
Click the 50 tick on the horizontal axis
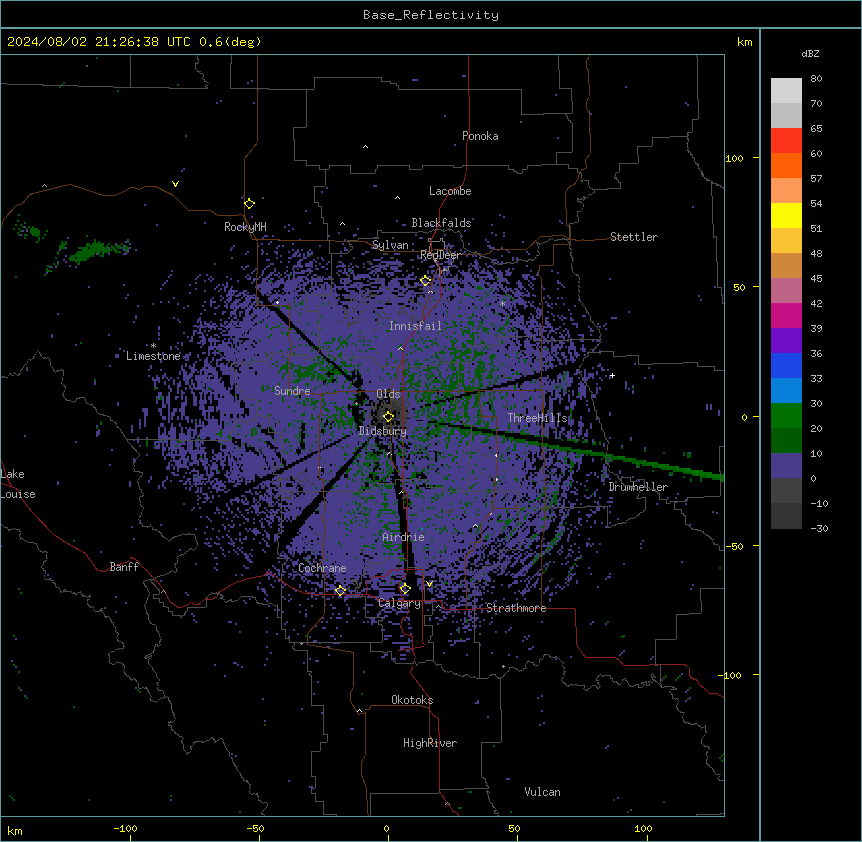514,828
